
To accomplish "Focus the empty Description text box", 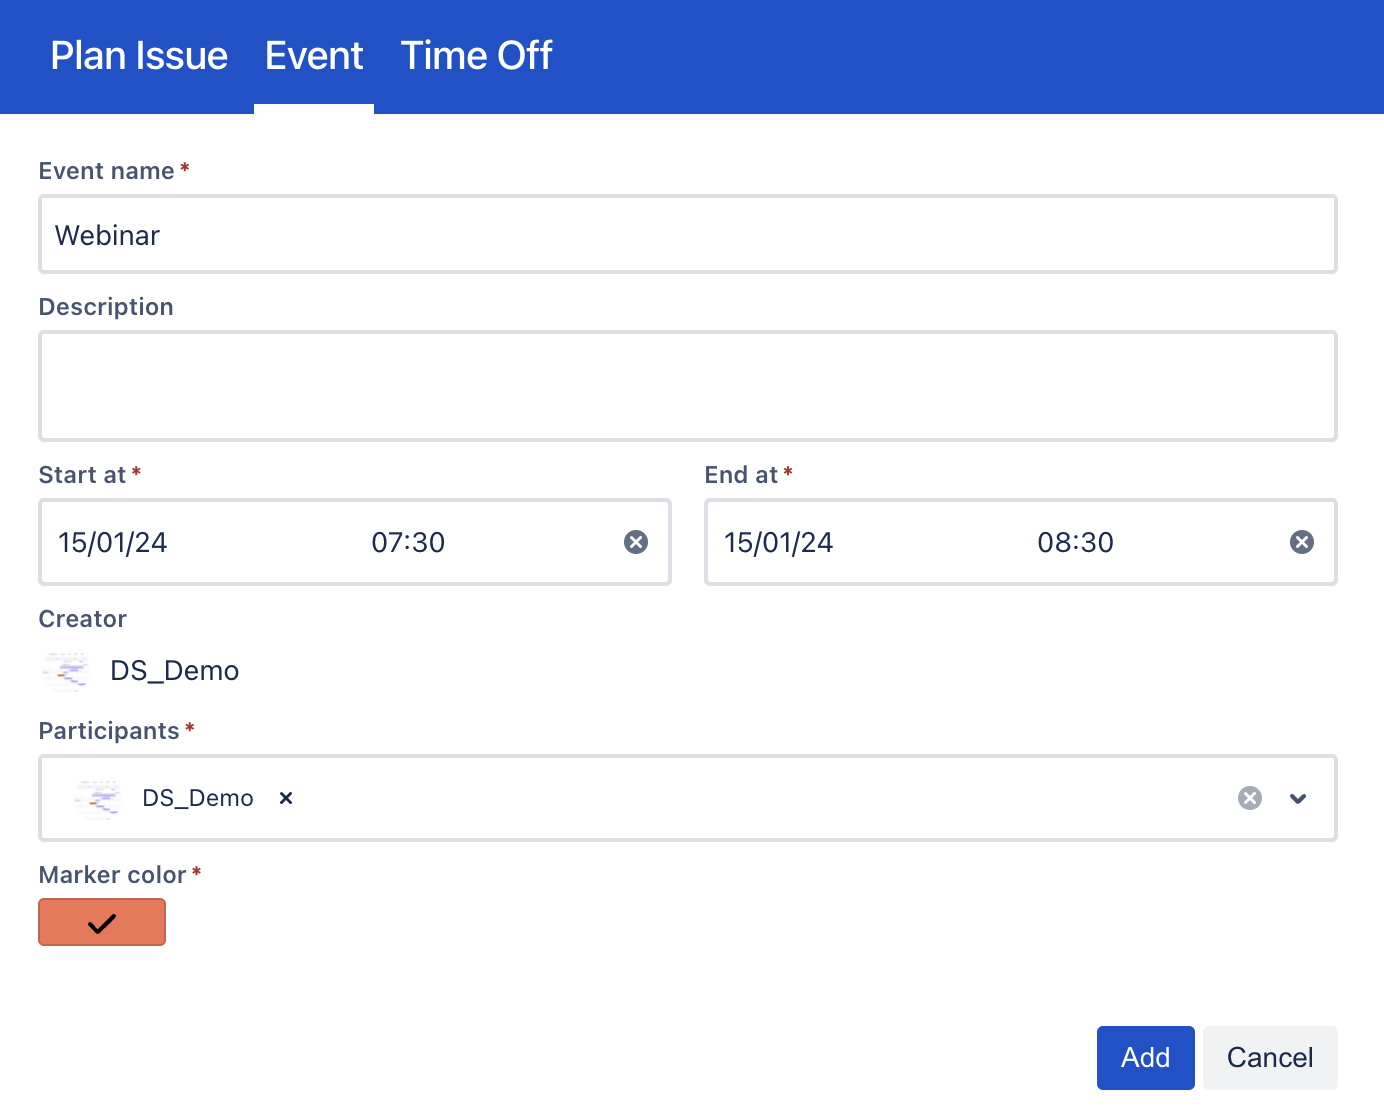I will point(687,386).
